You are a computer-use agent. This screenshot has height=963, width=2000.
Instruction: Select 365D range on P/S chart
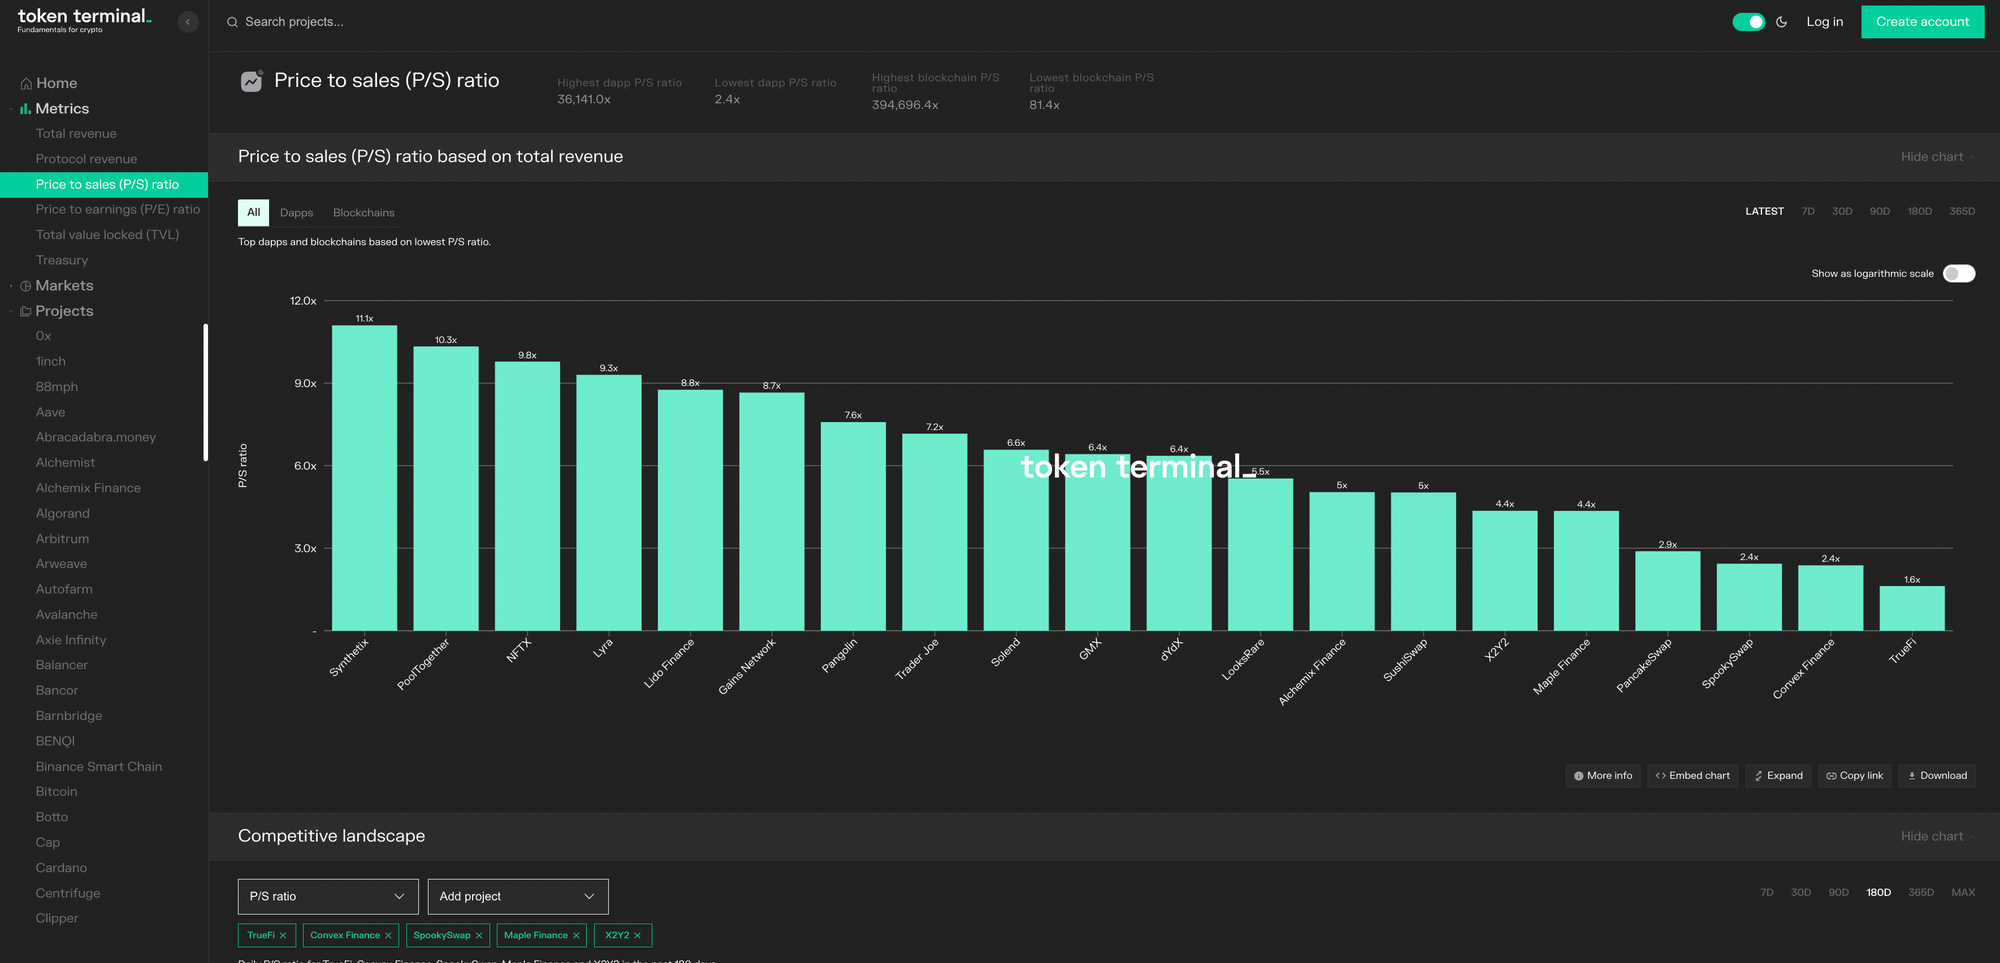1962,212
